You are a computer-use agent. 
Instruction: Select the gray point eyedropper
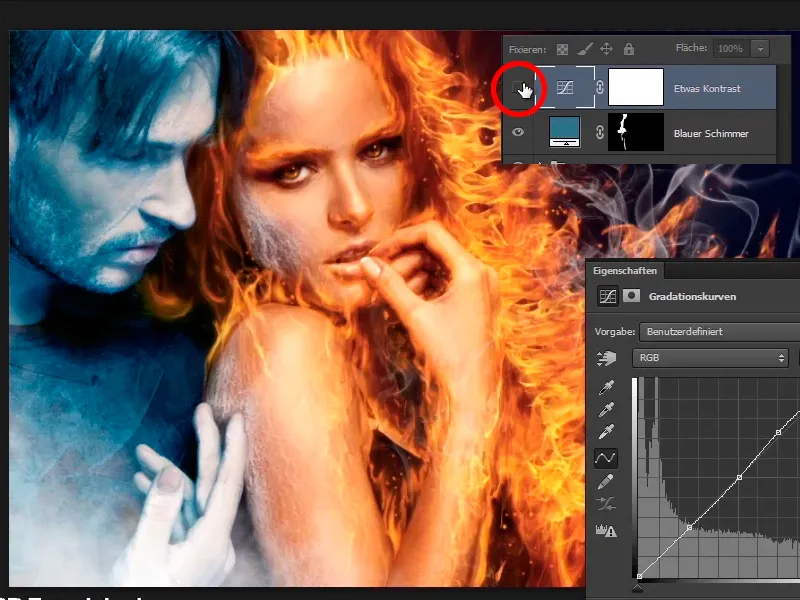[606, 410]
